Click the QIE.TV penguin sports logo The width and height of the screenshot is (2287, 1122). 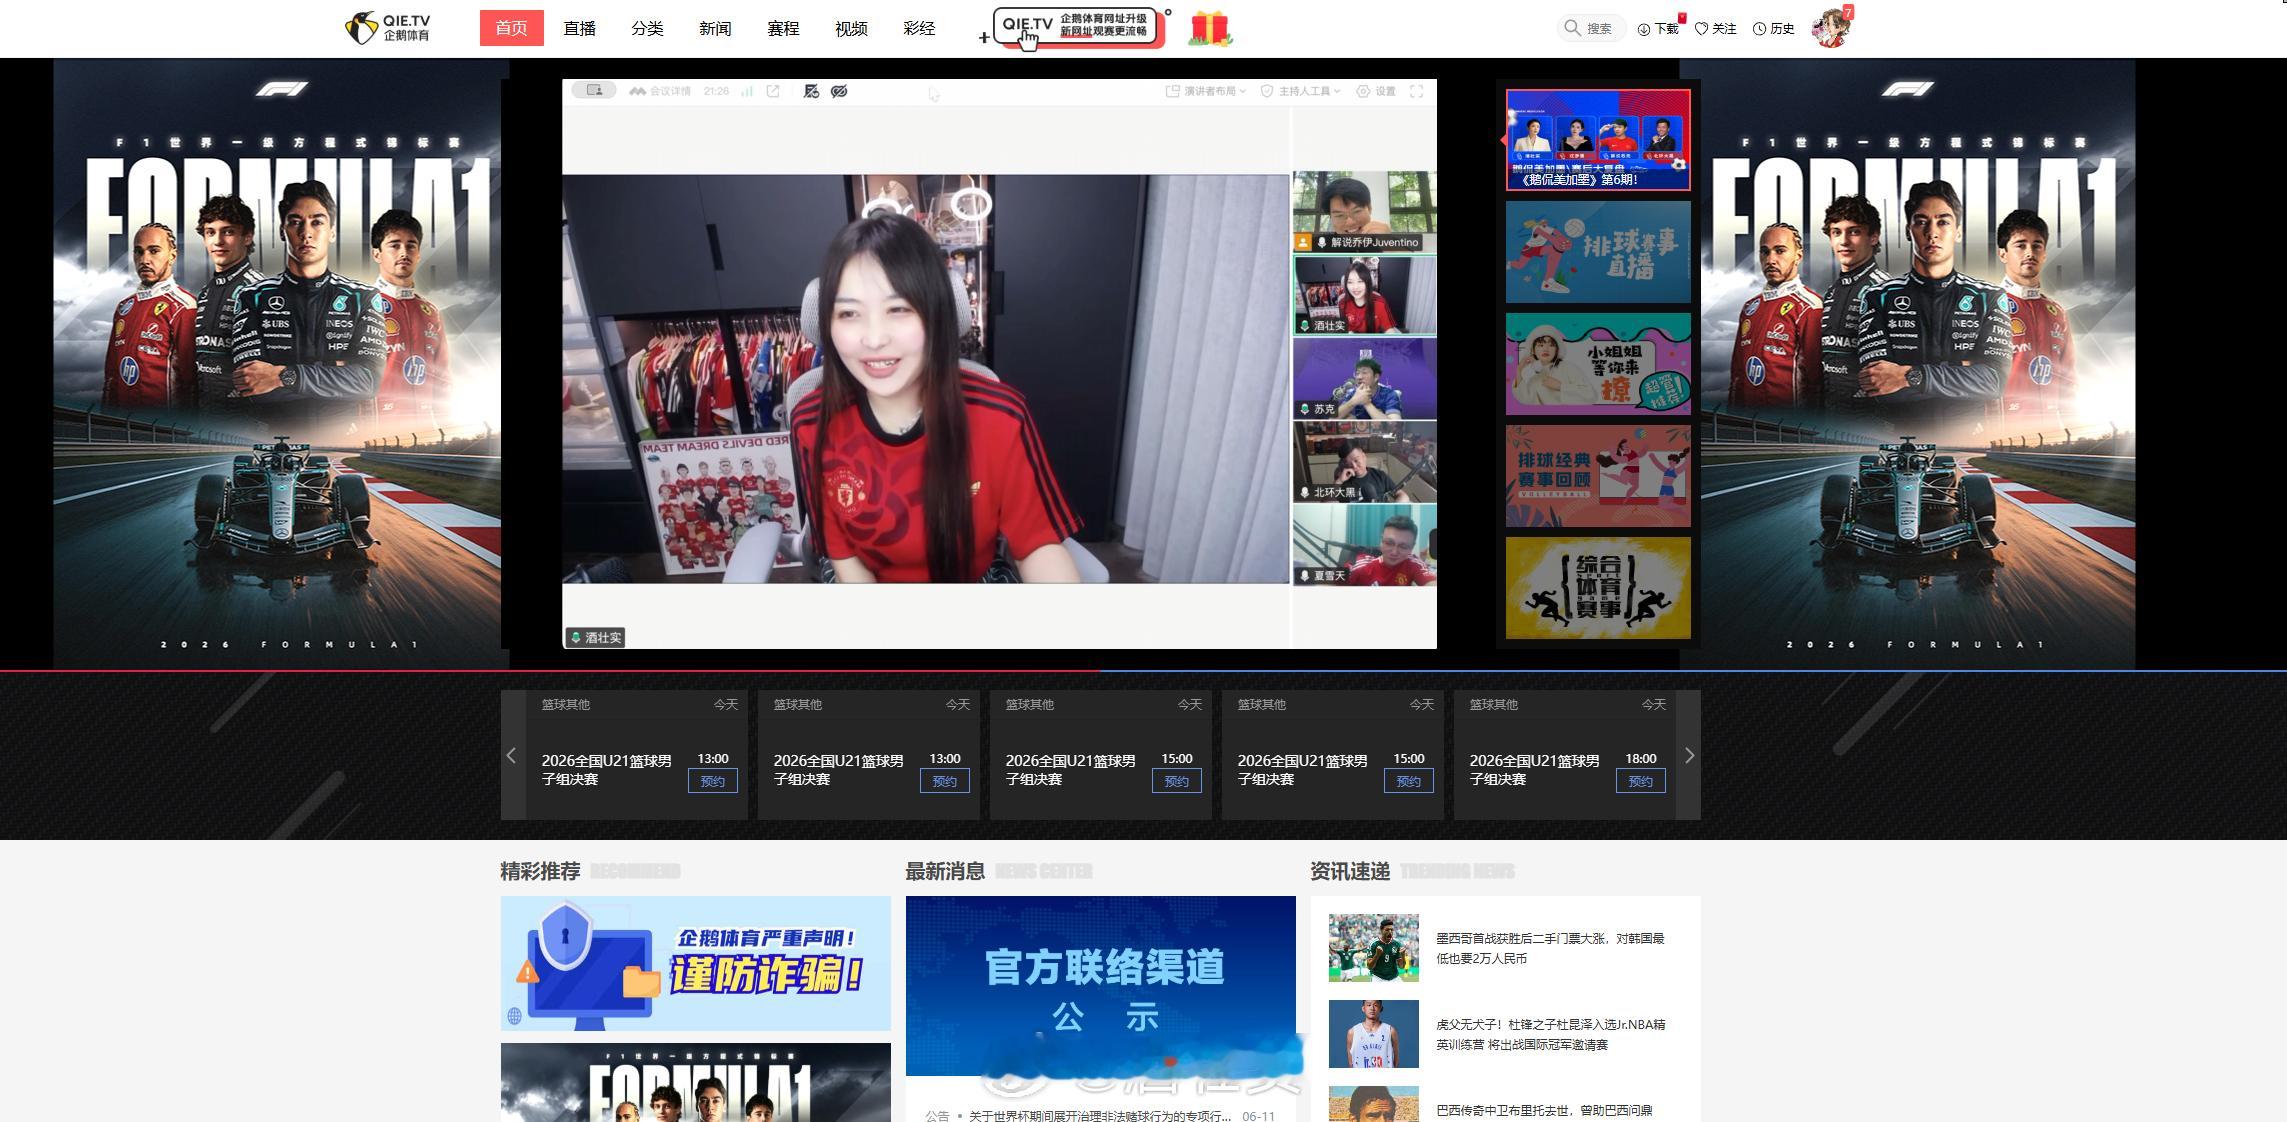tap(388, 28)
